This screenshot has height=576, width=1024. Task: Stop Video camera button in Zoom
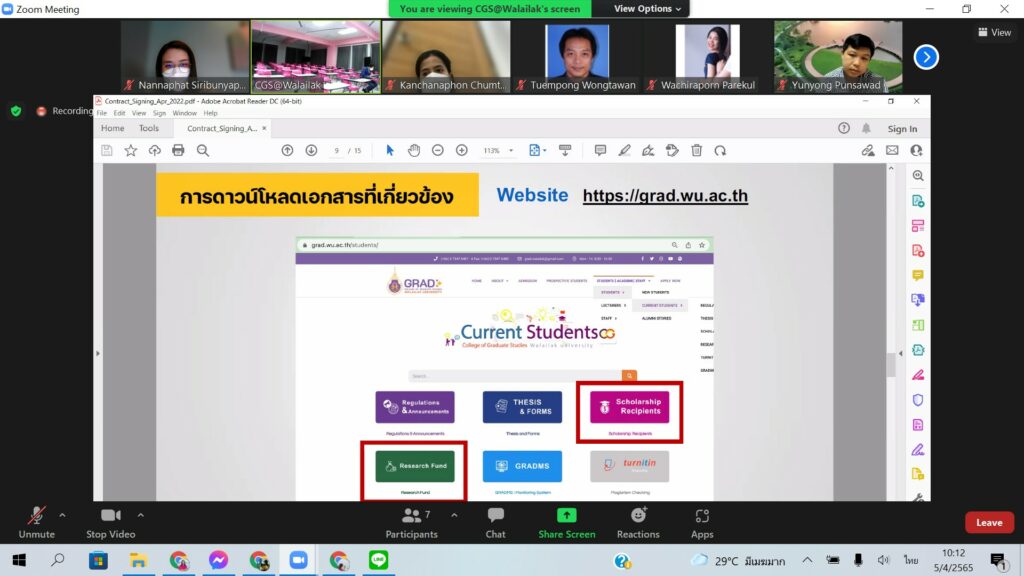[110, 522]
